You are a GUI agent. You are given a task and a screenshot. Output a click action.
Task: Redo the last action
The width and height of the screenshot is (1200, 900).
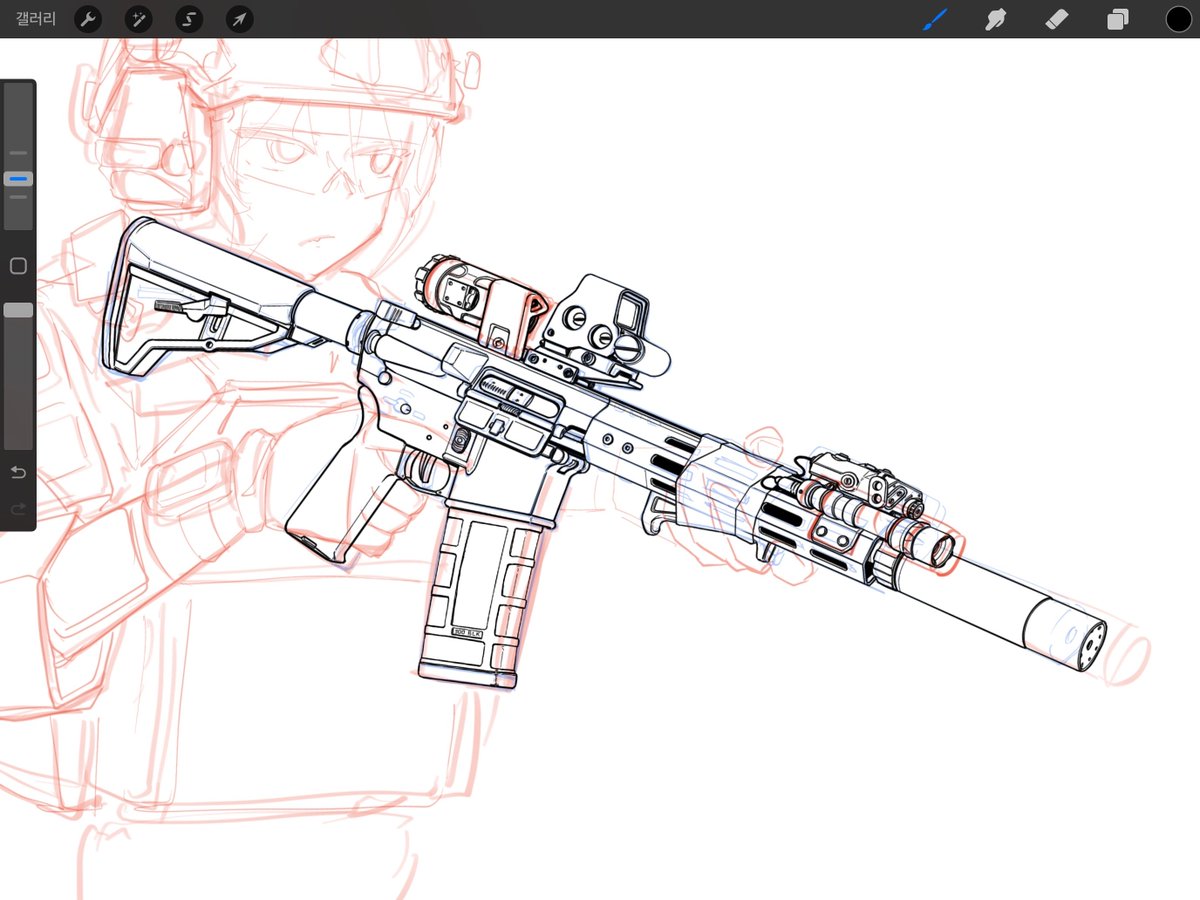coord(18,510)
